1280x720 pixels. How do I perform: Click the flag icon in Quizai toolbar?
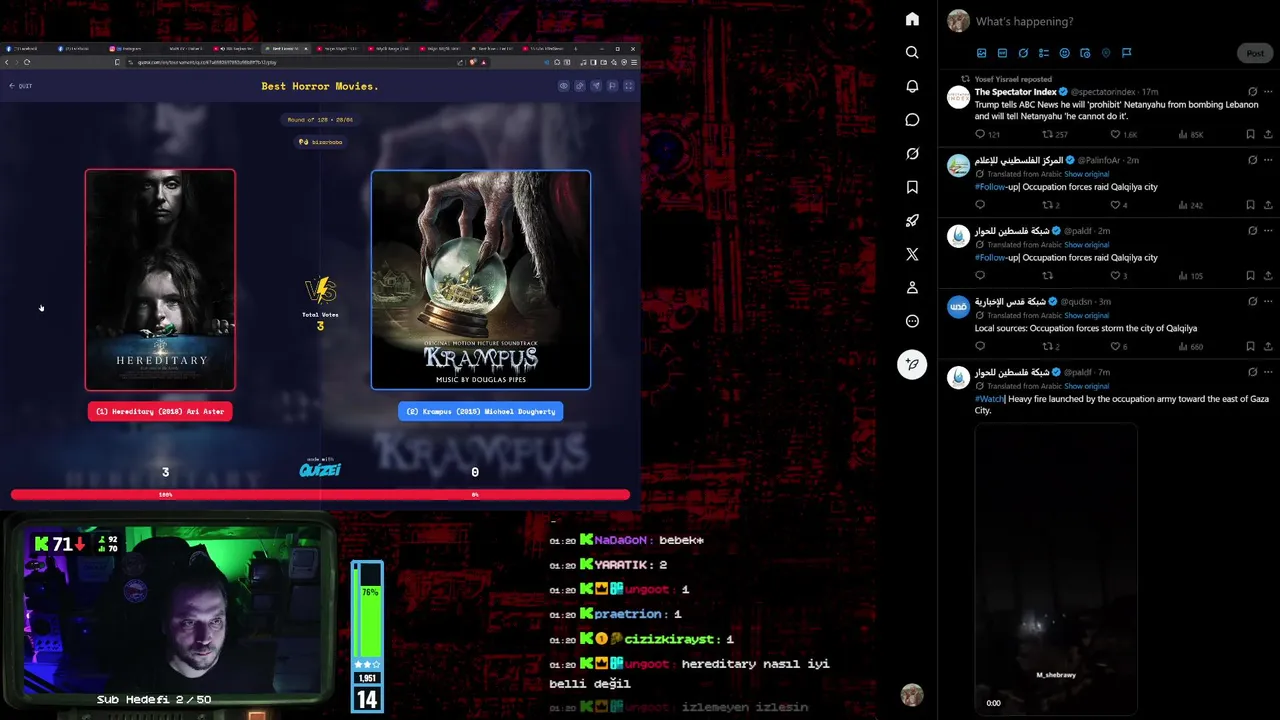point(612,86)
